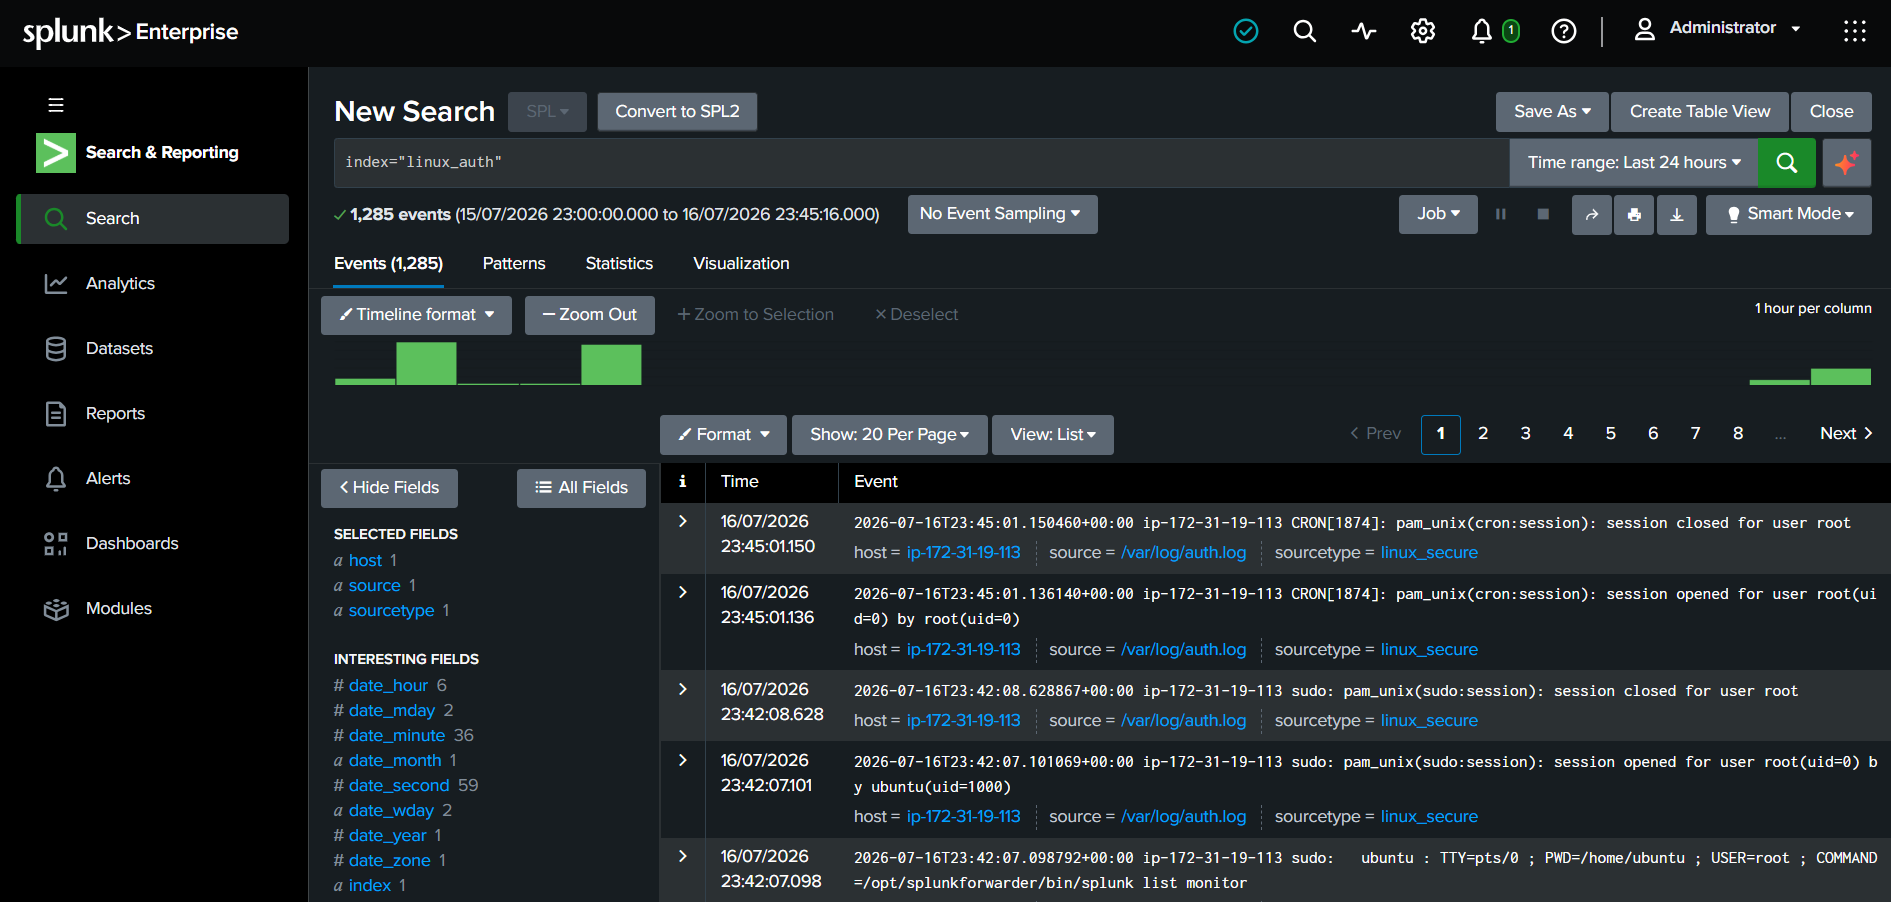Open notifications bell icon
The height and width of the screenshot is (902, 1891).
click(1482, 31)
